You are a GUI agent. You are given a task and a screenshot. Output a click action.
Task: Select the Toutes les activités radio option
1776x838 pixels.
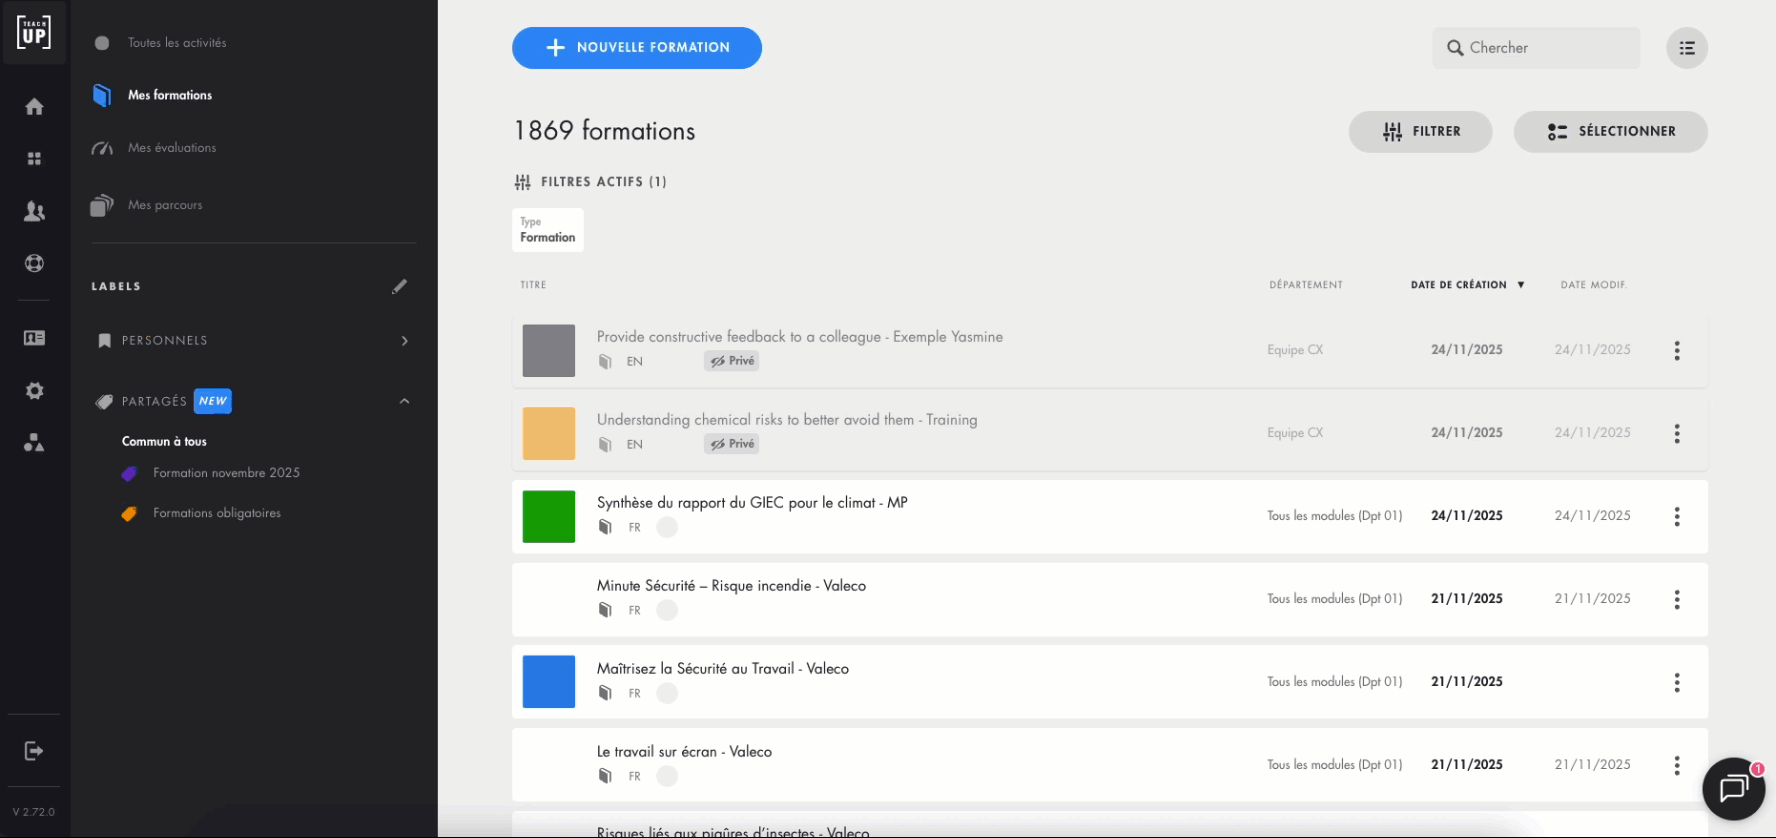[x=102, y=43]
